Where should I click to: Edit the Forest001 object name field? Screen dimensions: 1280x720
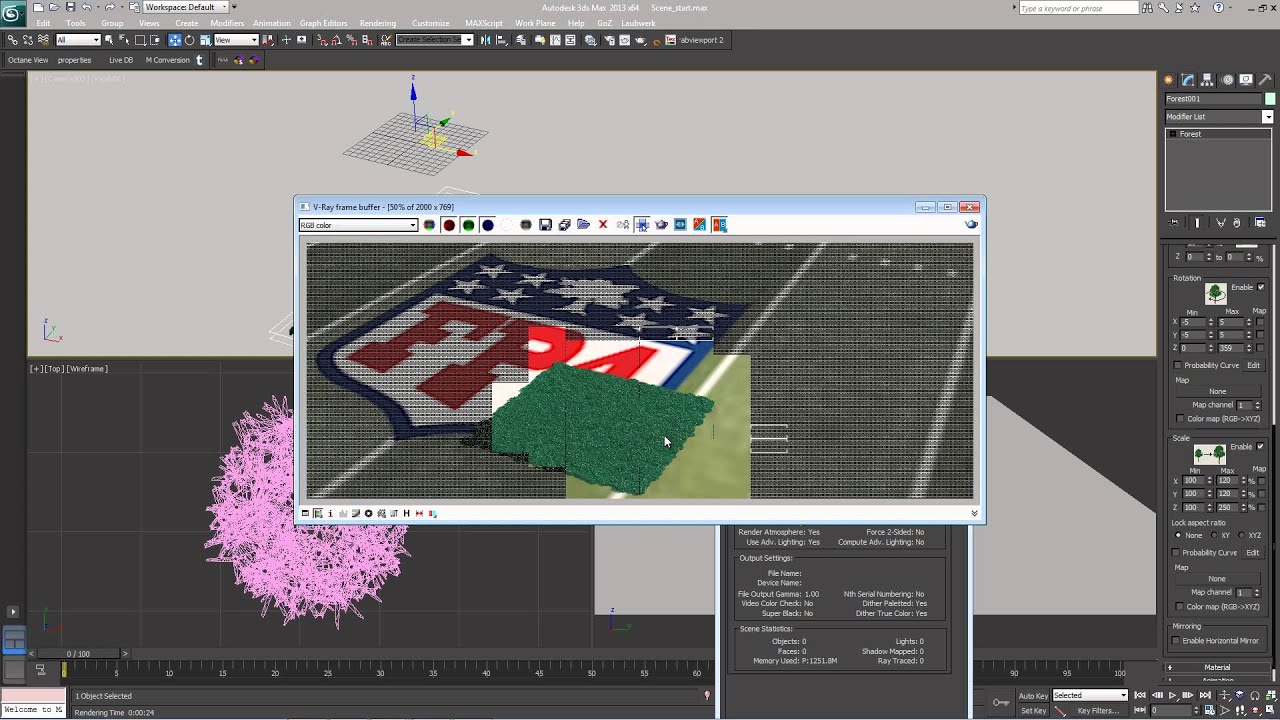pyautogui.click(x=1214, y=99)
